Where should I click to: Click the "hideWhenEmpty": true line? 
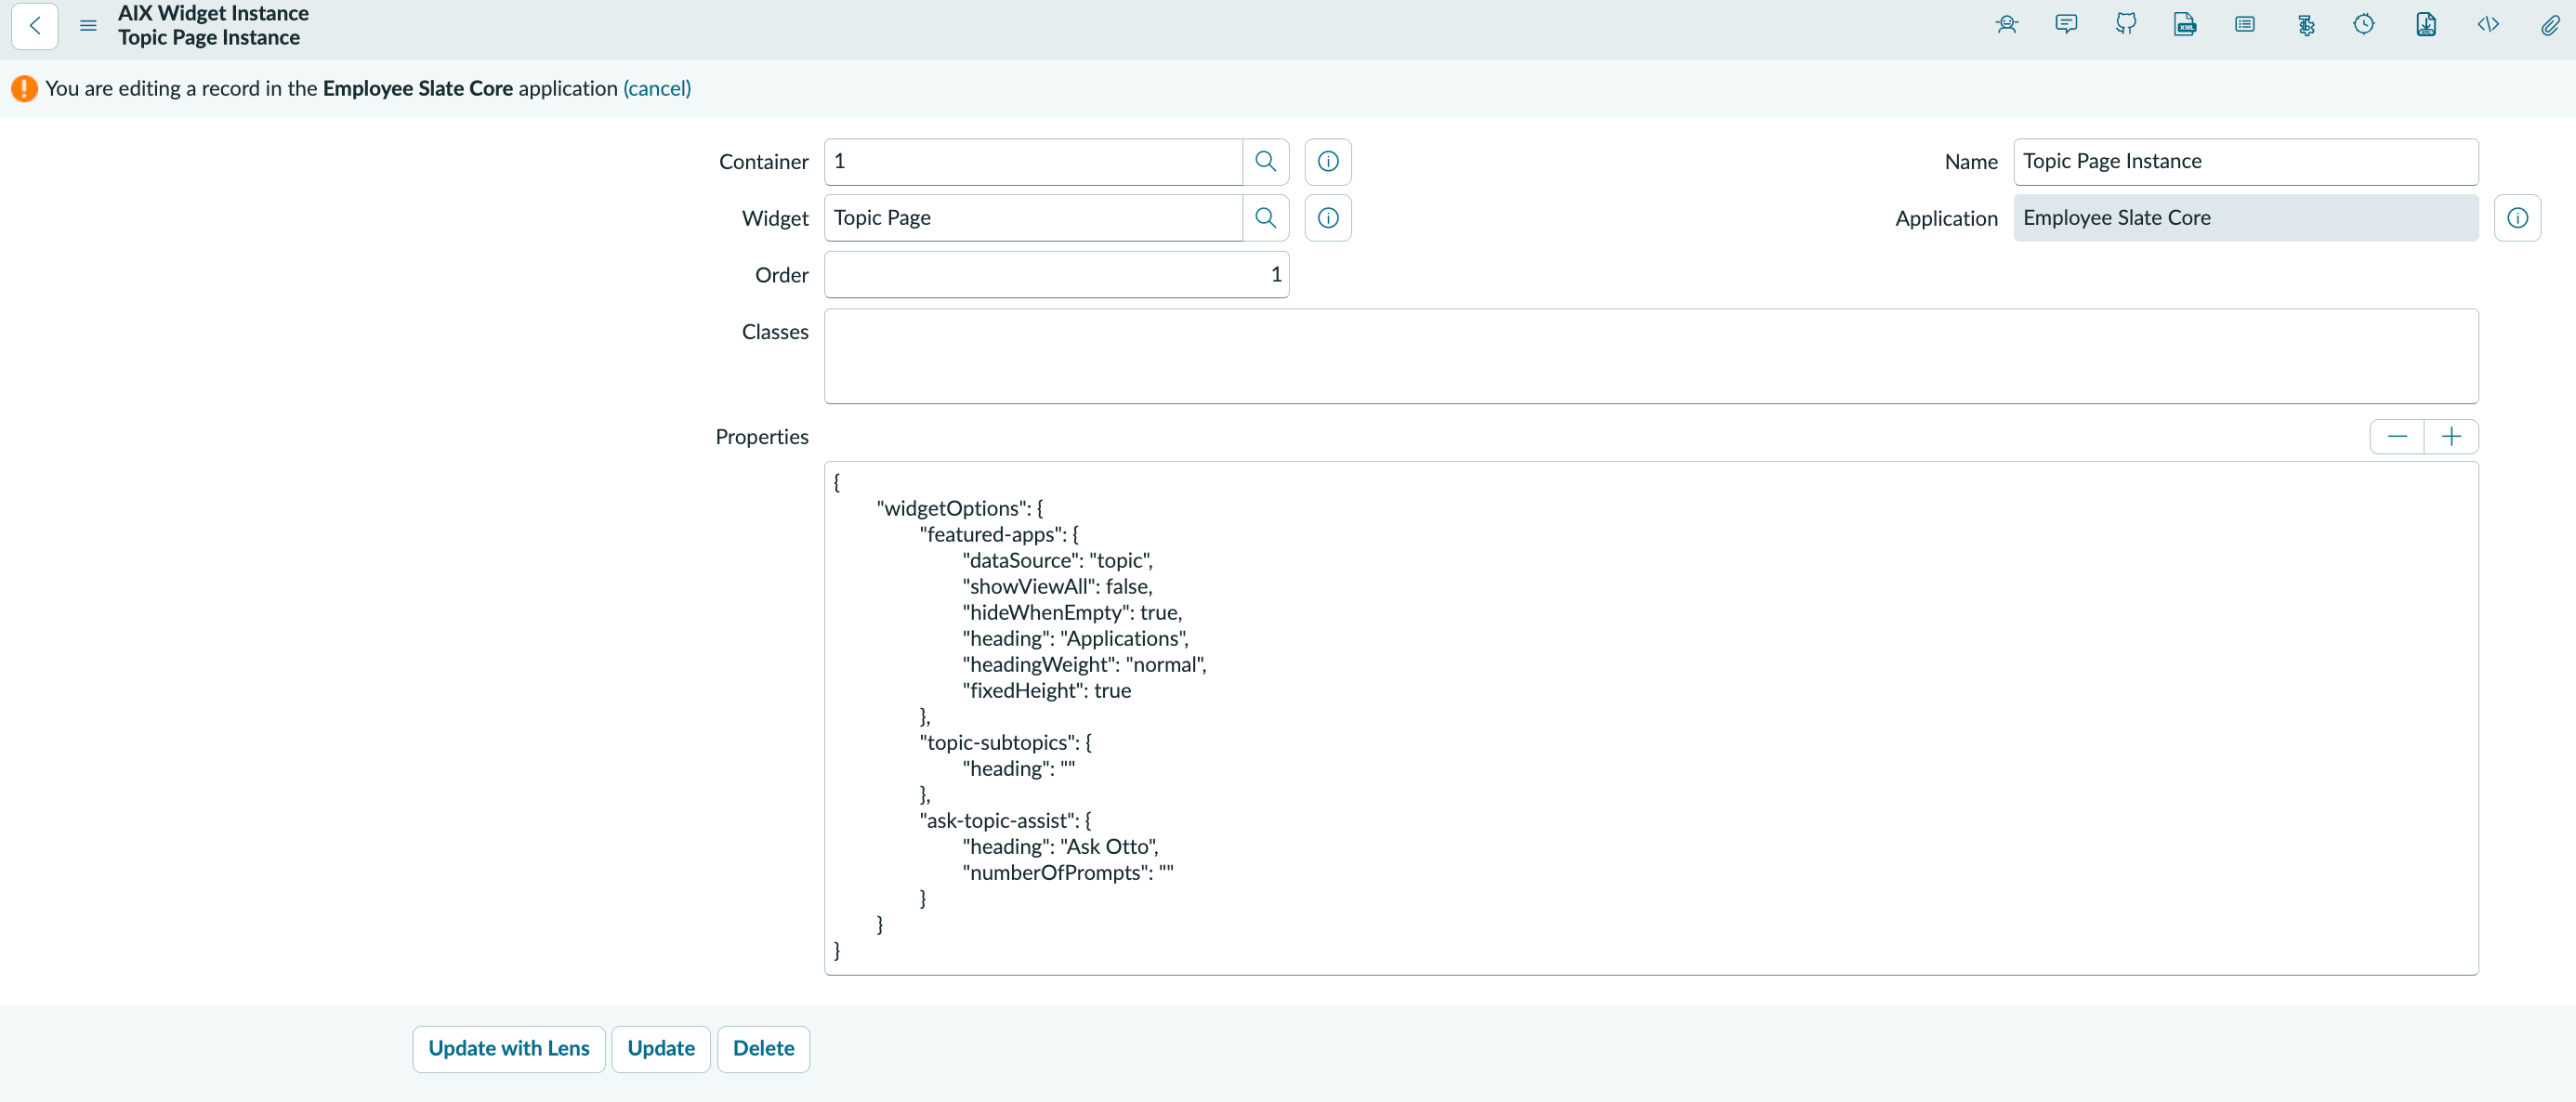1072,612
